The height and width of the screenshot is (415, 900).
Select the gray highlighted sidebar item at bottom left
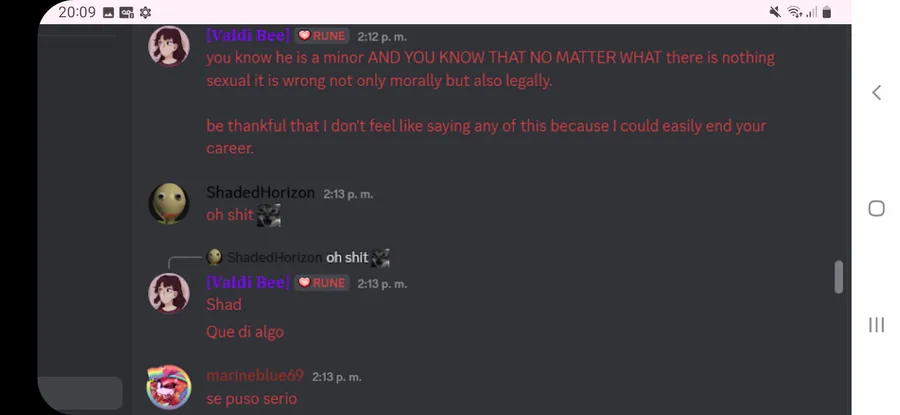click(80, 393)
